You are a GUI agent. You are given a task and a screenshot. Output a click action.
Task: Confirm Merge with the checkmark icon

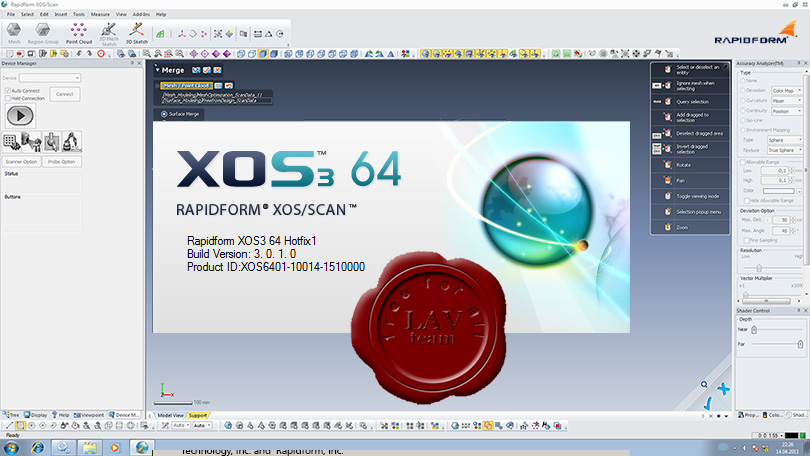click(x=207, y=70)
